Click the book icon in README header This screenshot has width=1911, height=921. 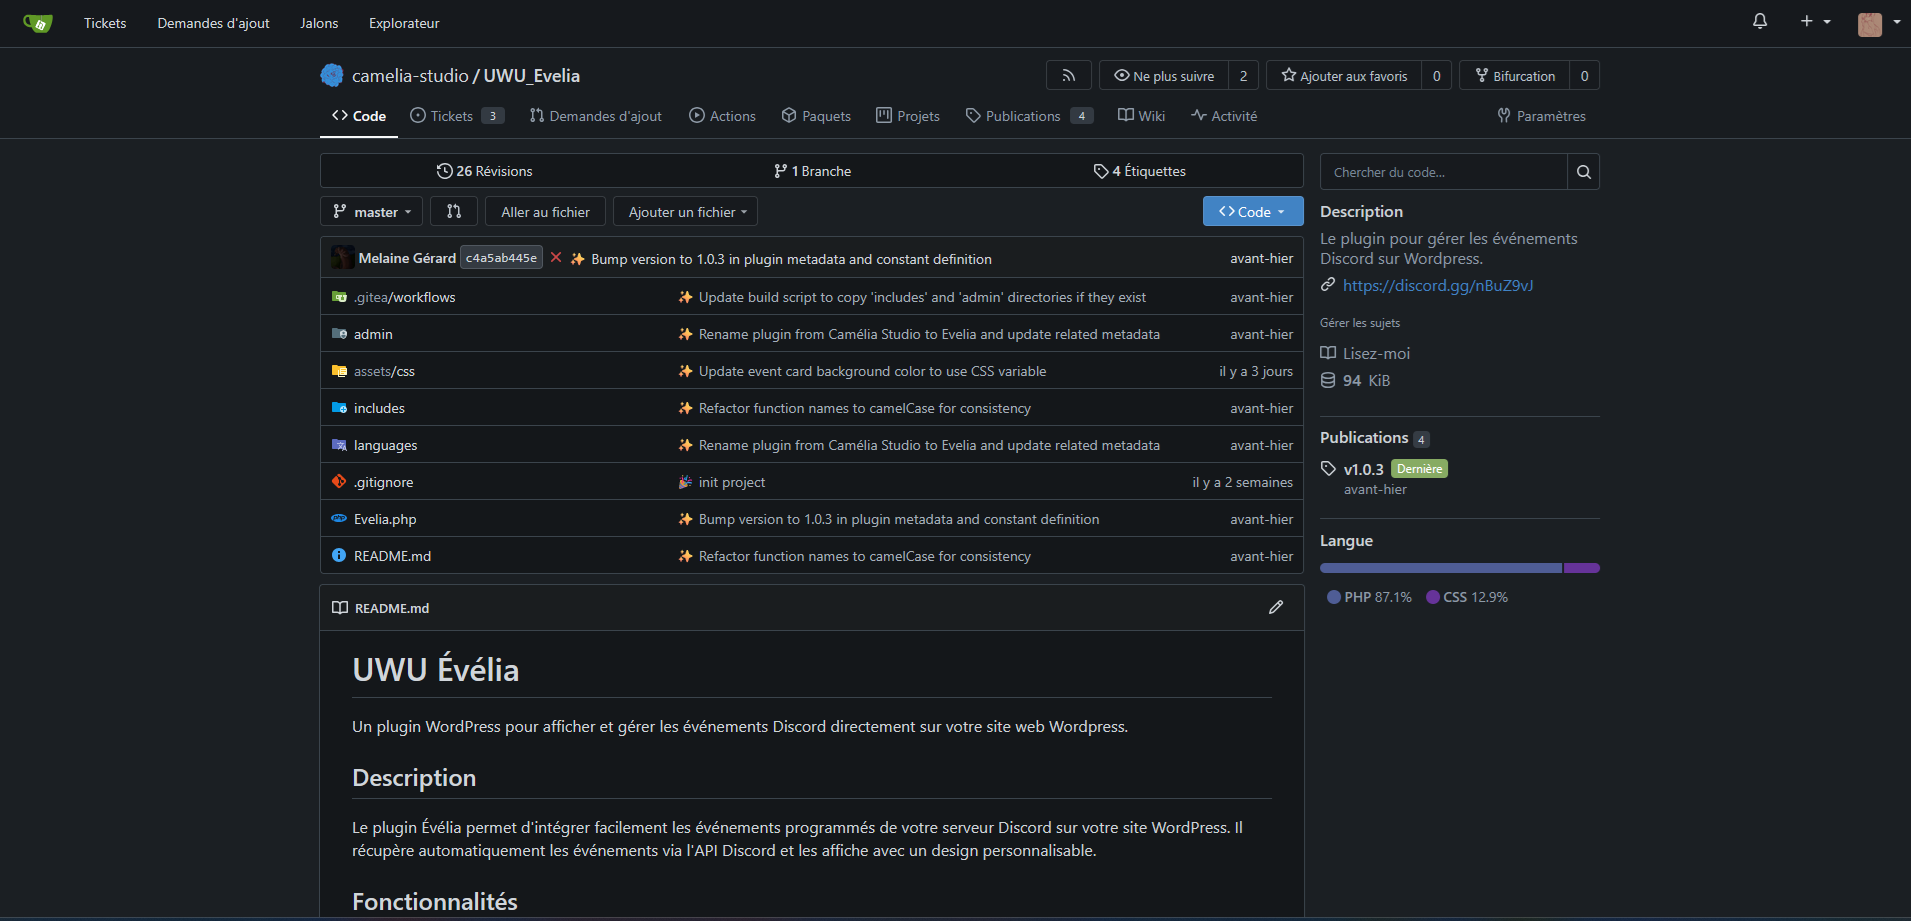(x=340, y=608)
